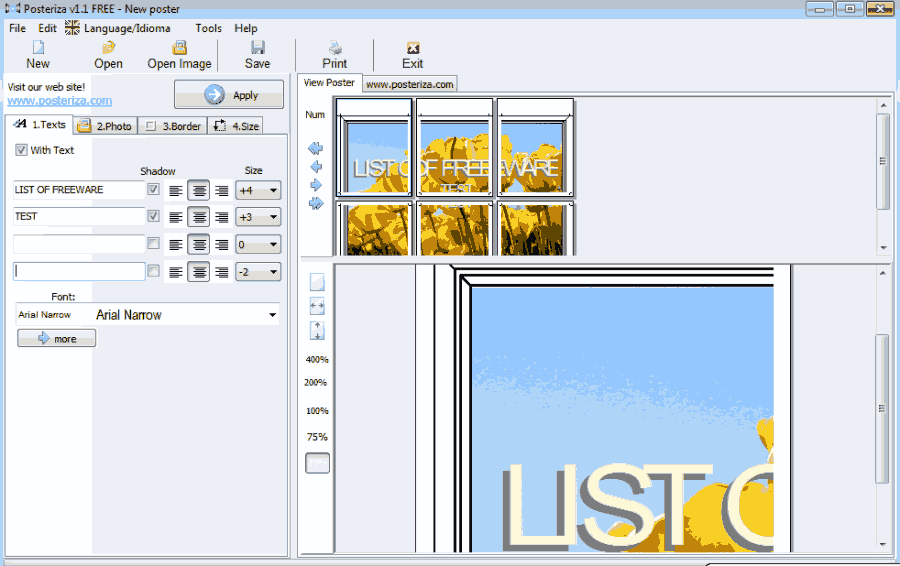Go to previous page with single left arrow

point(316,167)
